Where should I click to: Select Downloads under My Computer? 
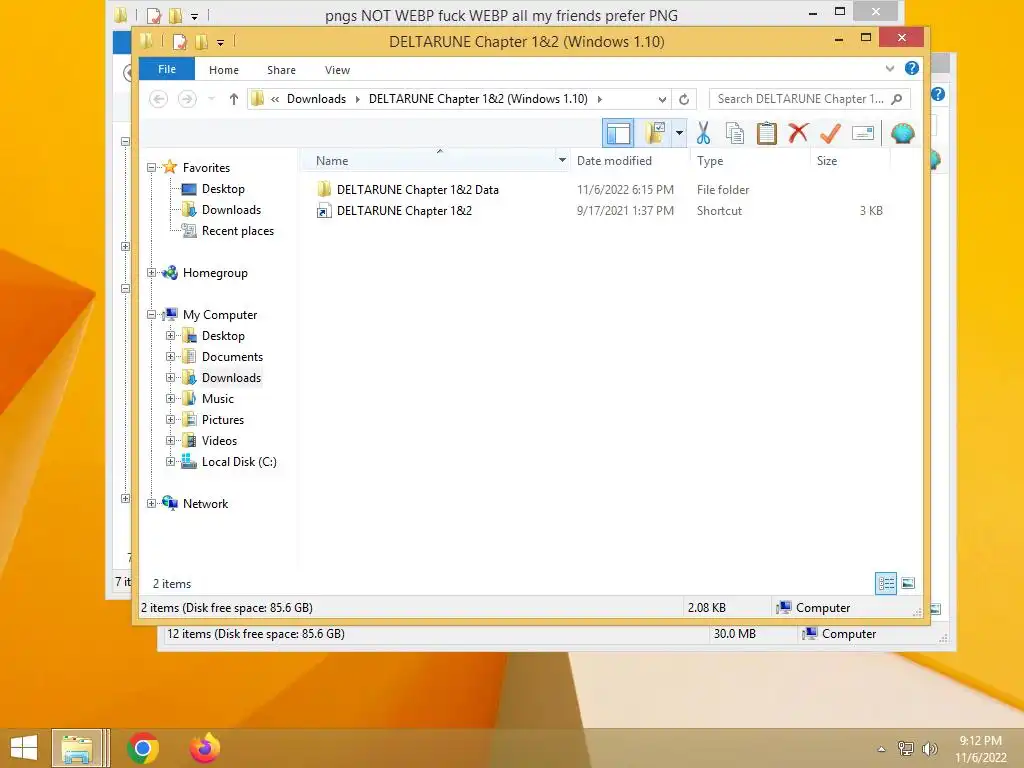pos(231,377)
